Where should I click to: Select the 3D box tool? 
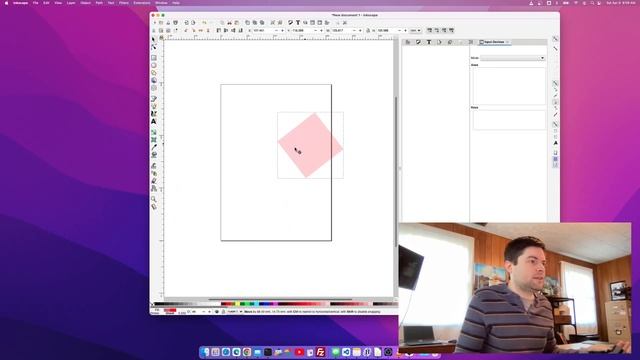[154, 80]
